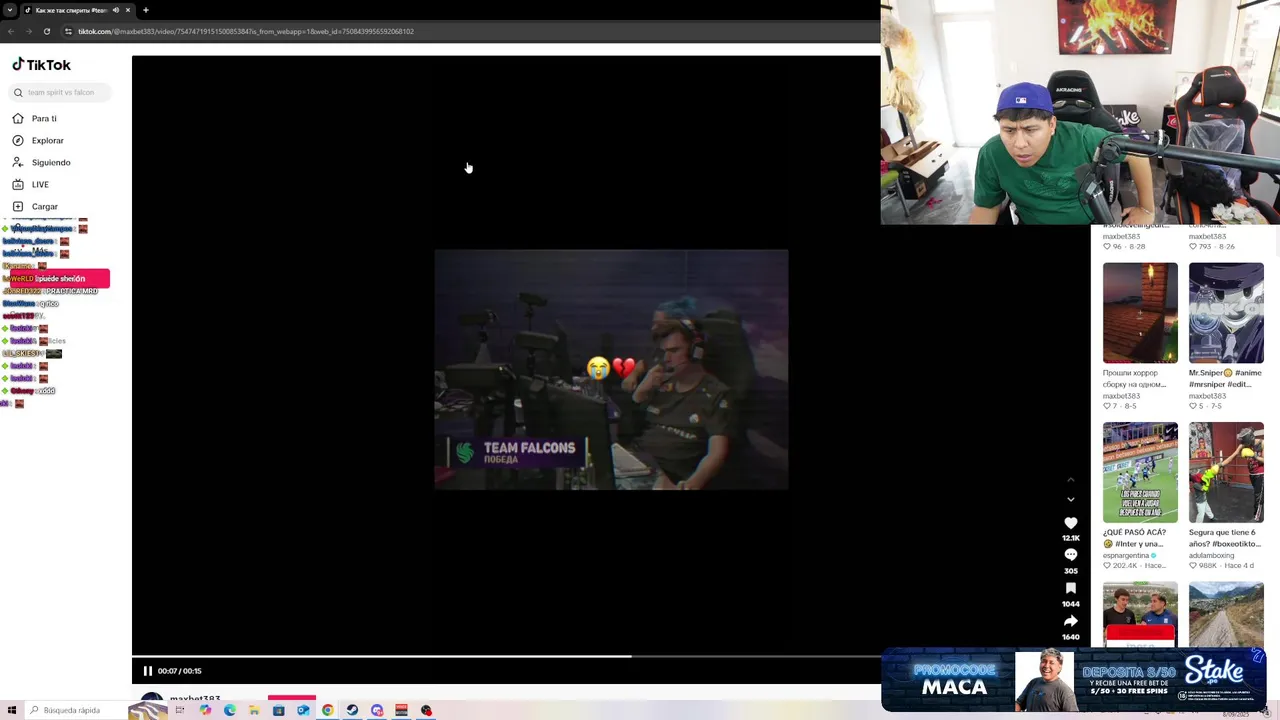1280x720 pixels.
Task: Open Windows Start menu
Action: tap(11, 710)
